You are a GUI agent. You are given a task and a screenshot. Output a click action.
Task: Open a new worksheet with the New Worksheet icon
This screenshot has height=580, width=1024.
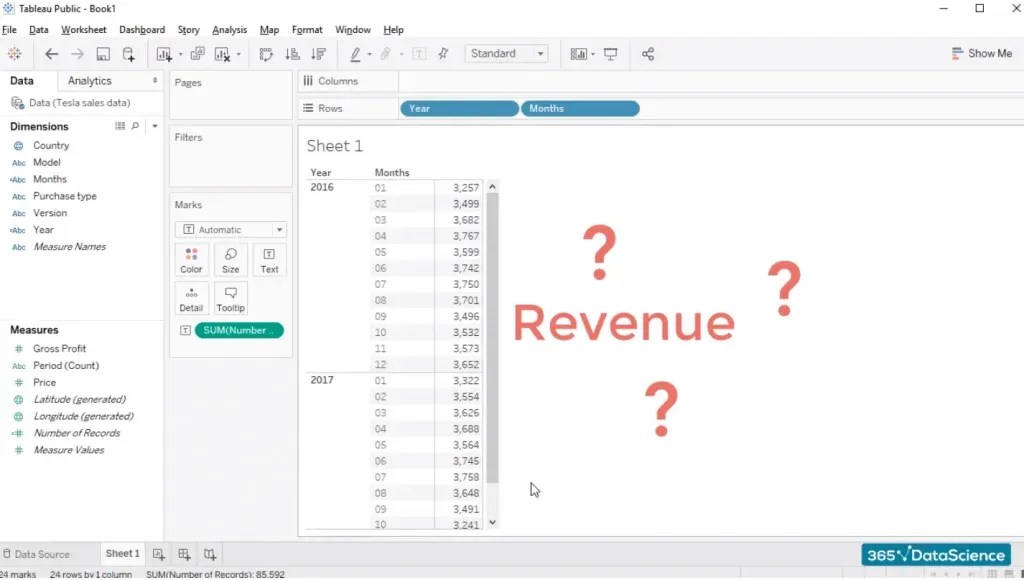coord(164,54)
